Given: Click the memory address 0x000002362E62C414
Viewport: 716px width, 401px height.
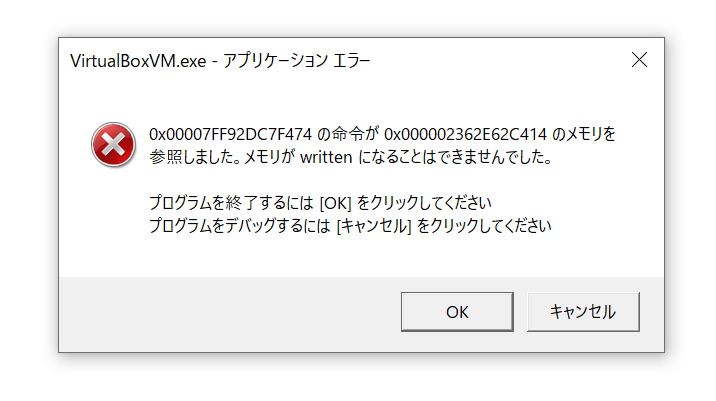Looking at the screenshot, I should [465, 134].
